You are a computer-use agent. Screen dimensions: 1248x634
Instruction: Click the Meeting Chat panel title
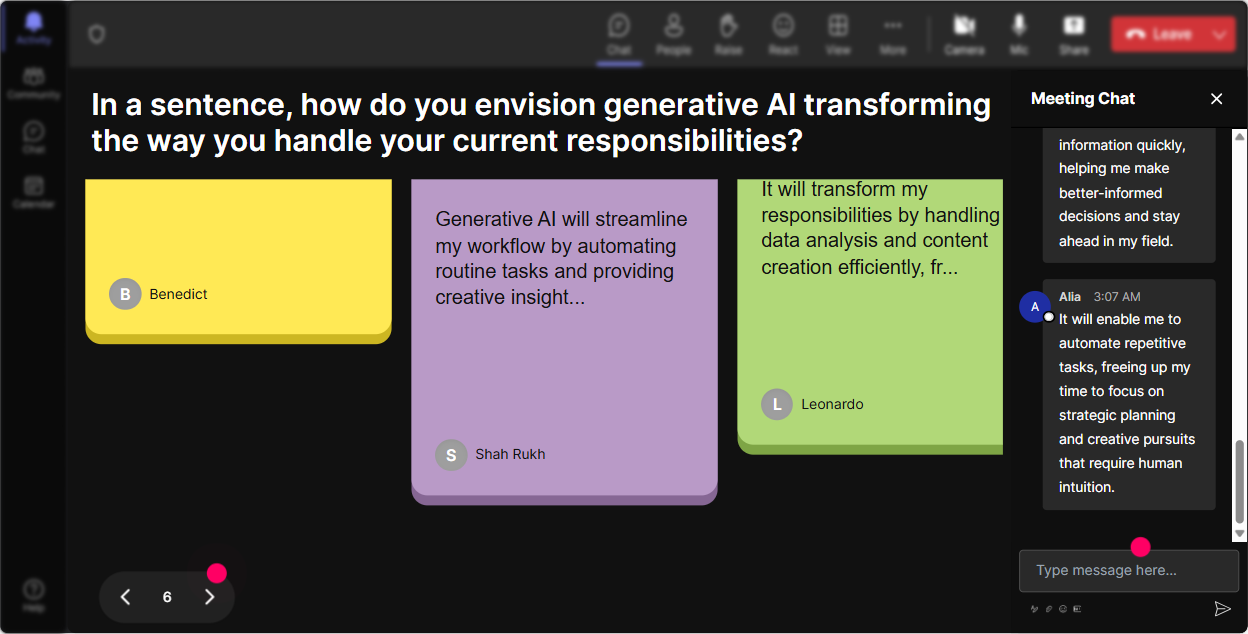pos(1083,98)
